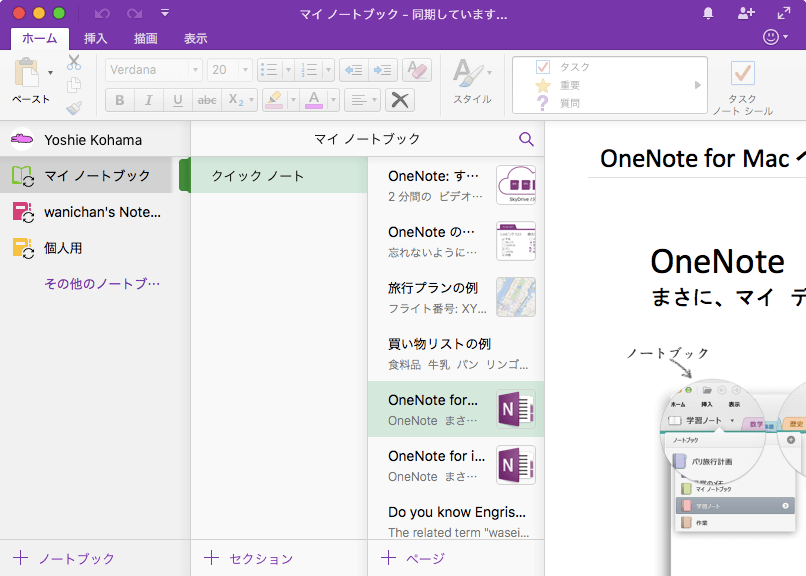Switch to the 挿入 (Insert) tab
806x576 pixels.
pyautogui.click(x=96, y=39)
